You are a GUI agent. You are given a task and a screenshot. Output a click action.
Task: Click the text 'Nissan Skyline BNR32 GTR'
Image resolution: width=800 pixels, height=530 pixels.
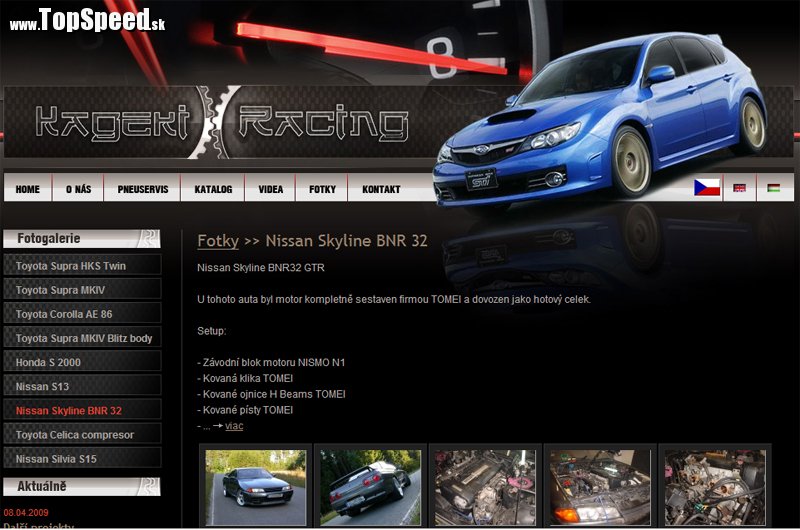[x=261, y=267]
